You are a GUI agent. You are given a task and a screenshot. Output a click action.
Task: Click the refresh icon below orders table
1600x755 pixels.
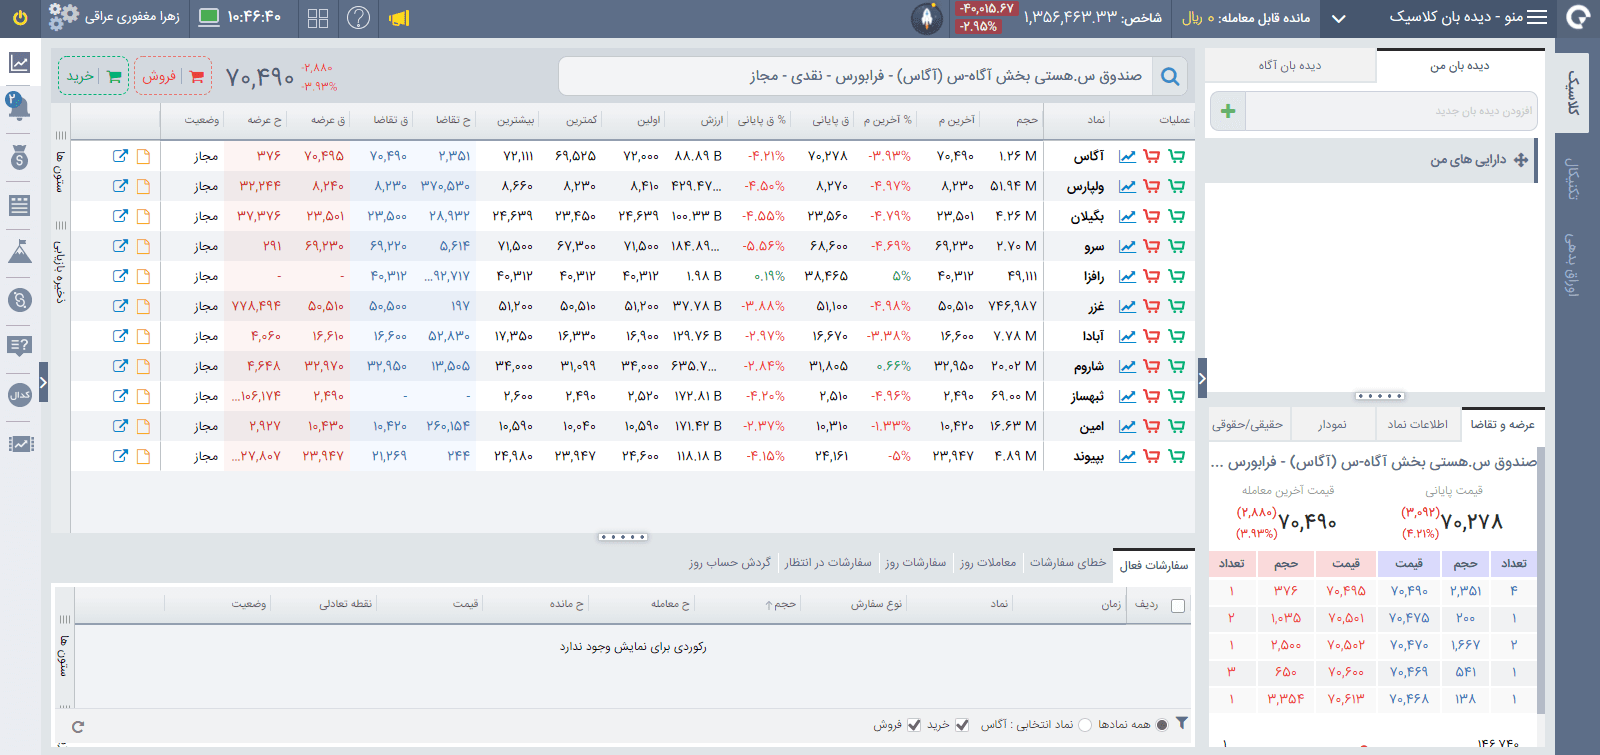(x=78, y=727)
